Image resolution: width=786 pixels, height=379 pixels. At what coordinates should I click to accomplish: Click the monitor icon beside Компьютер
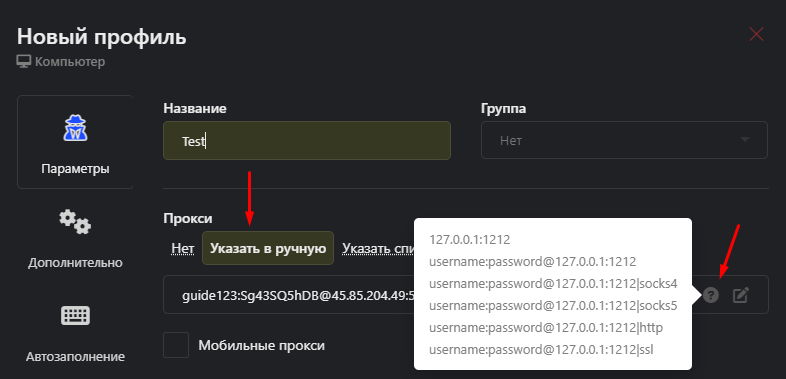(24, 62)
